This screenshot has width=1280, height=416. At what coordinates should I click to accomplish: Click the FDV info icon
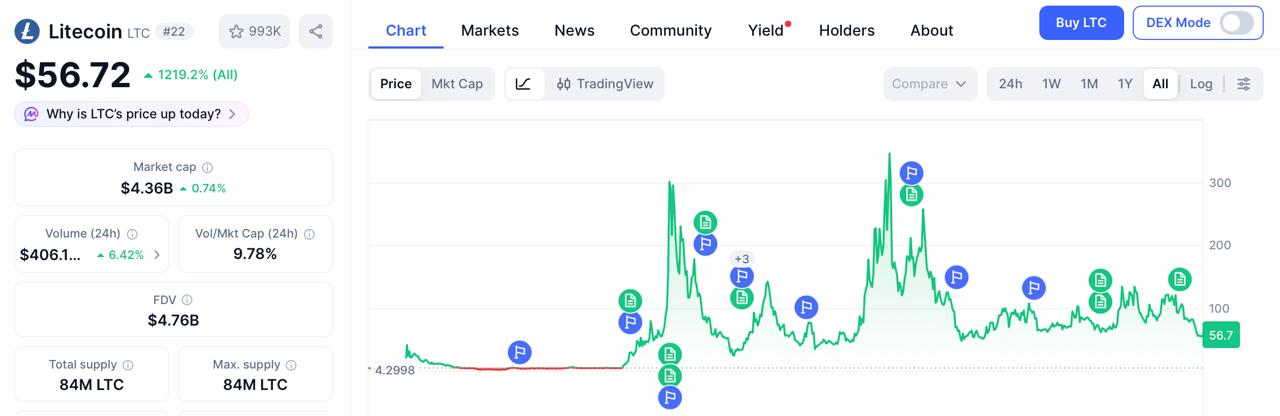point(187,300)
